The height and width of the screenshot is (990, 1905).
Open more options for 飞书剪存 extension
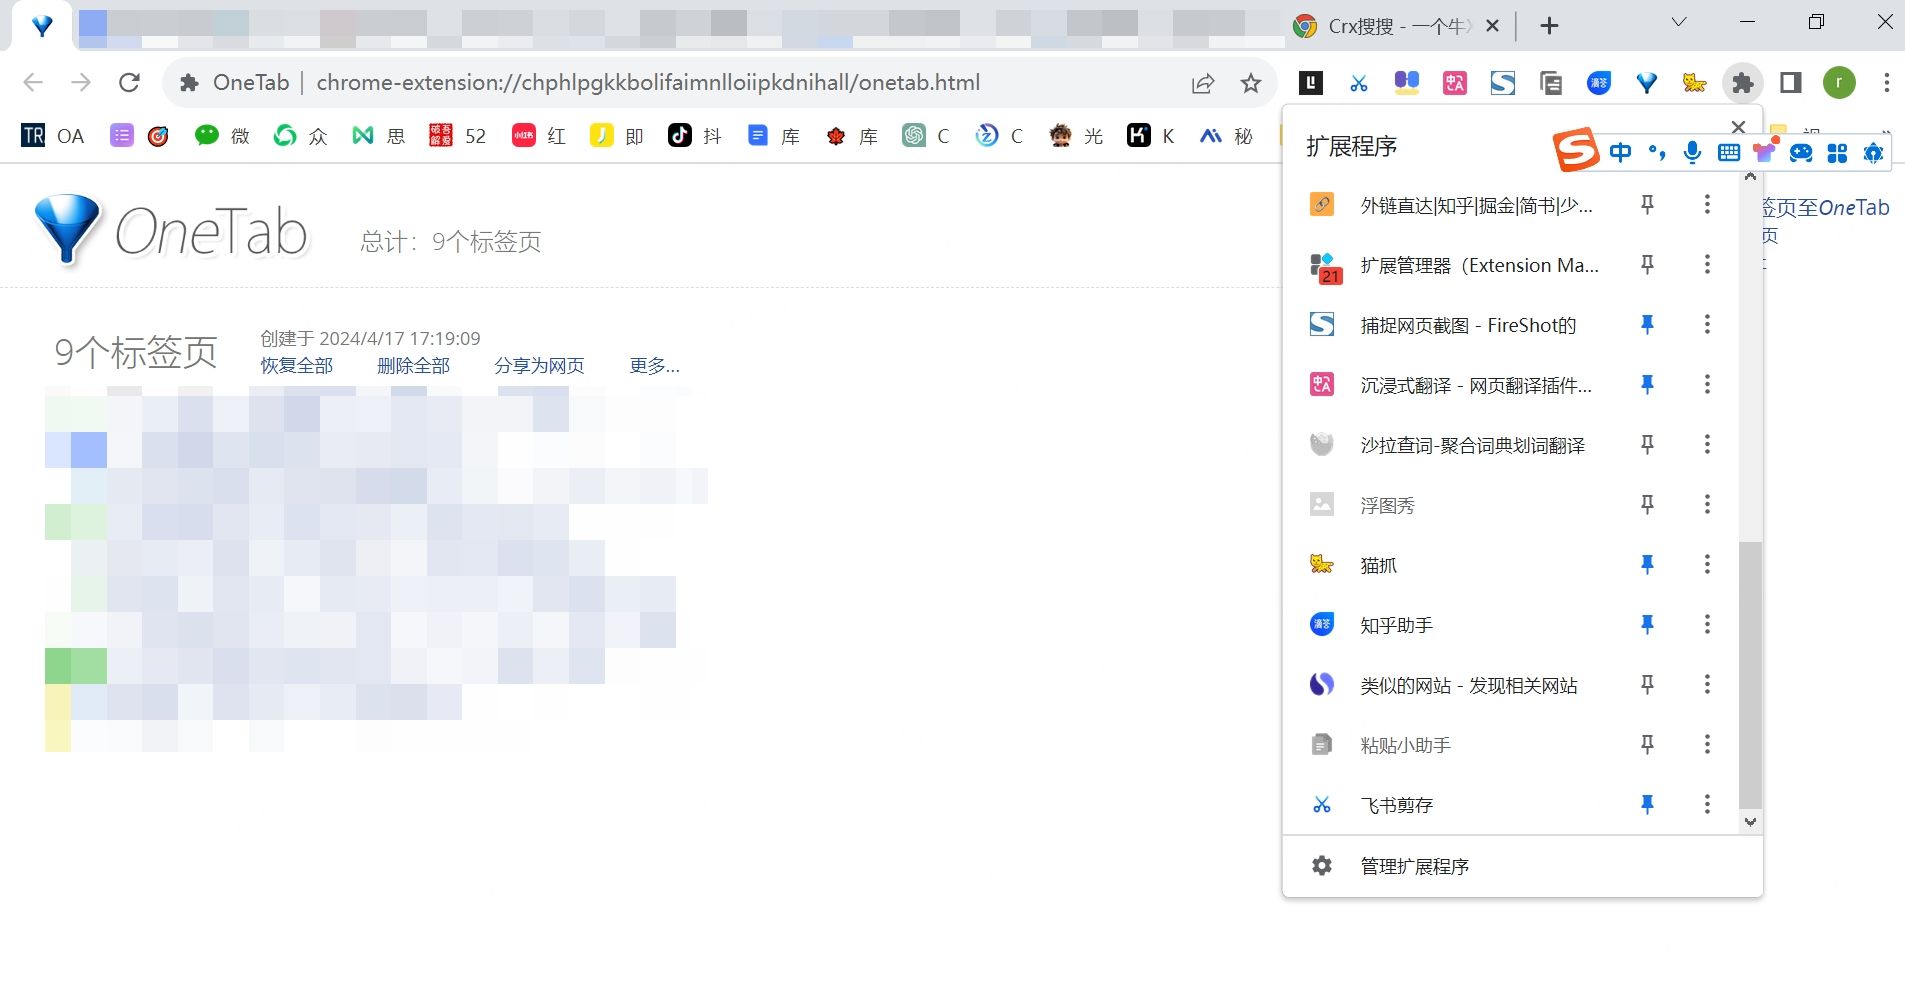[1707, 804]
